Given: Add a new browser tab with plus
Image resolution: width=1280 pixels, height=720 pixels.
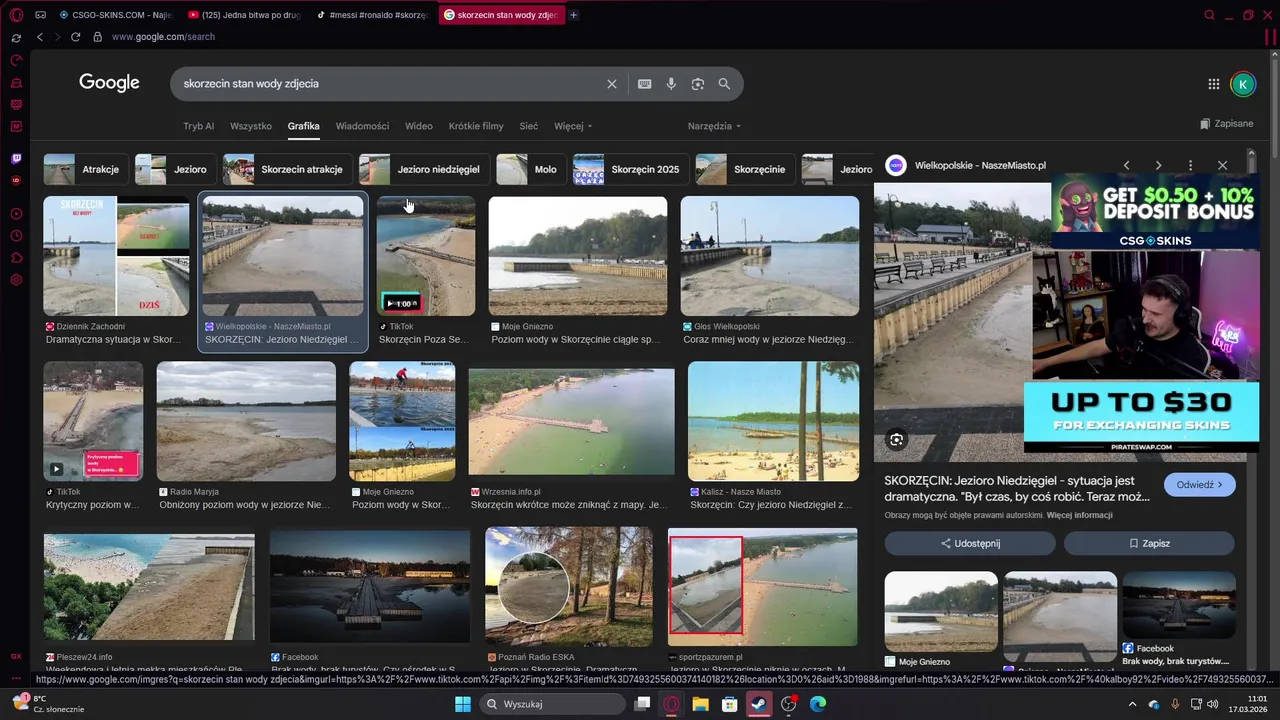Looking at the screenshot, I should pyautogui.click(x=573, y=15).
